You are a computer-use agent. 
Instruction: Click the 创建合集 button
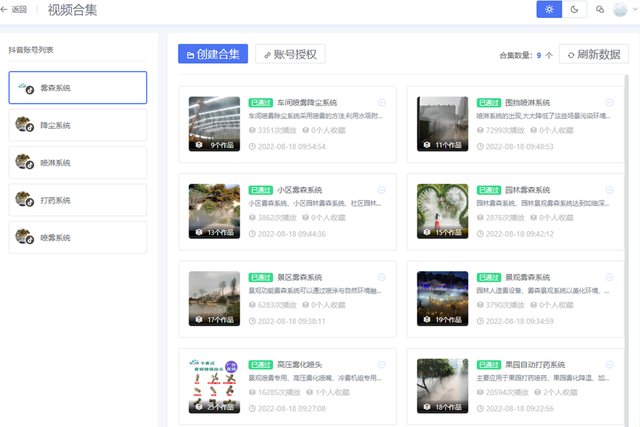(213, 54)
